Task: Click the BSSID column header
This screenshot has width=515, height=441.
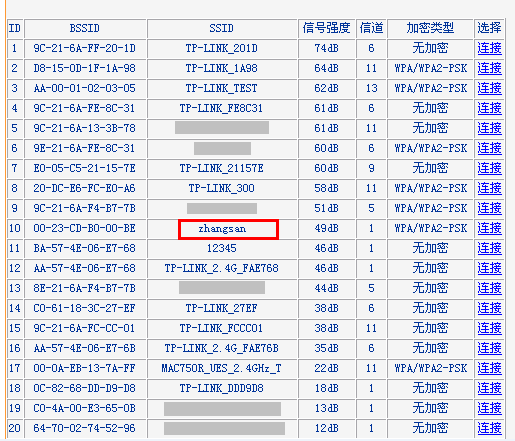Action: click(85, 28)
